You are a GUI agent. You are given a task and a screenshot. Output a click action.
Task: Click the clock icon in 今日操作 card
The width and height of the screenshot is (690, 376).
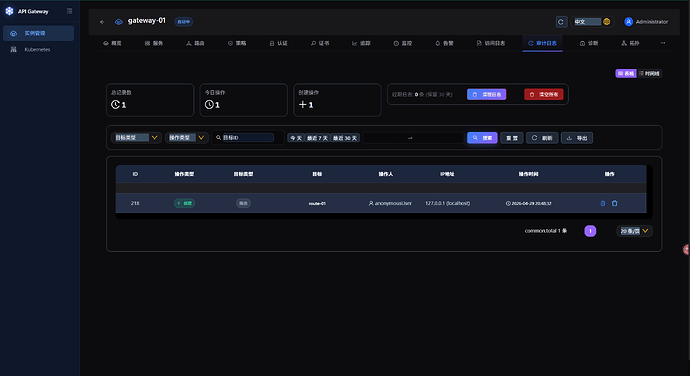click(209, 104)
